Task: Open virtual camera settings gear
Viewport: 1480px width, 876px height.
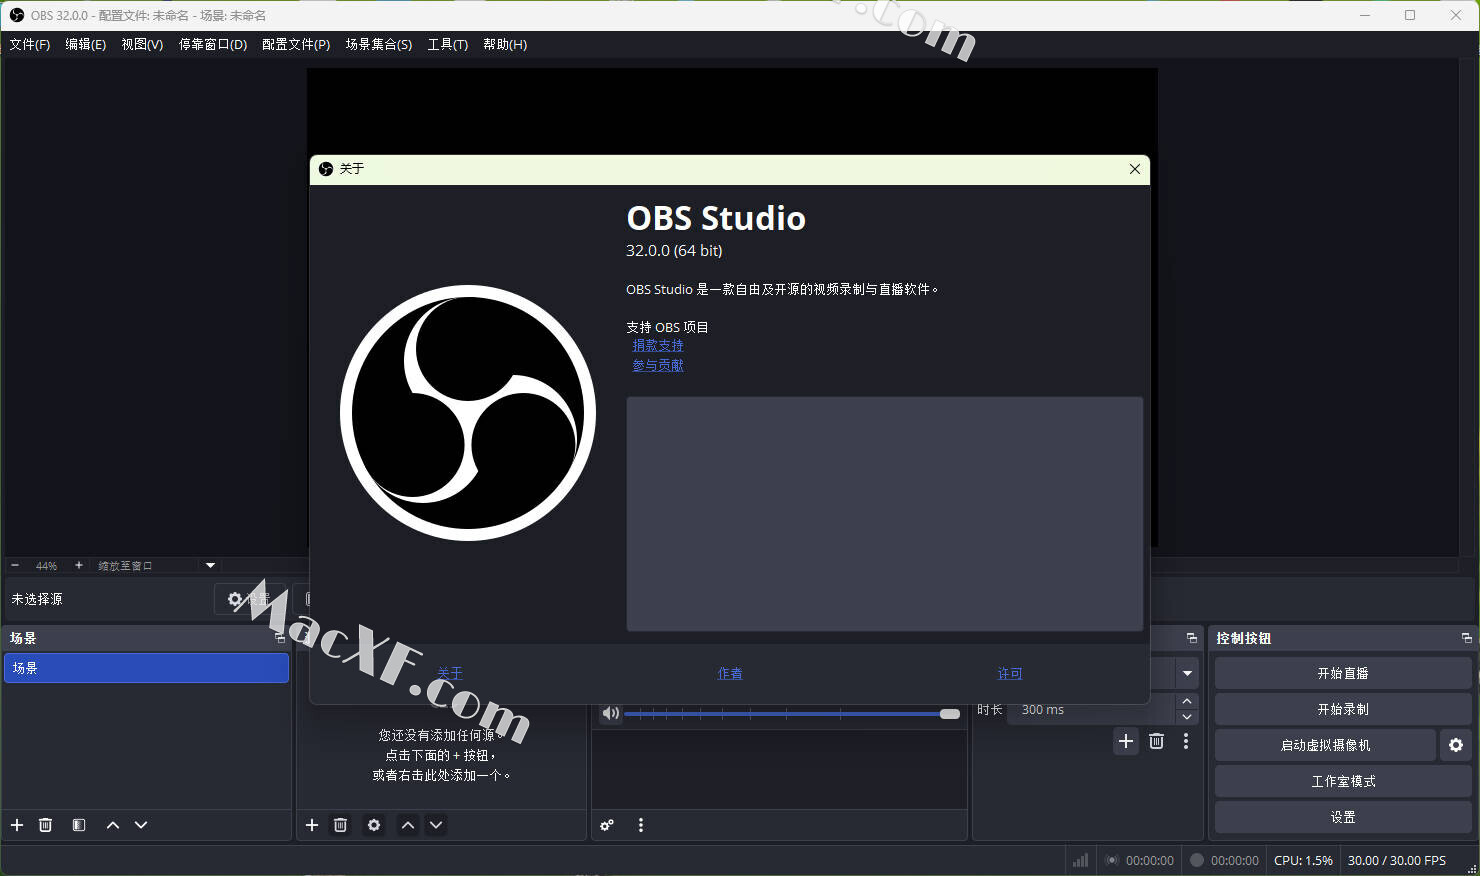Action: click(1455, 745)
